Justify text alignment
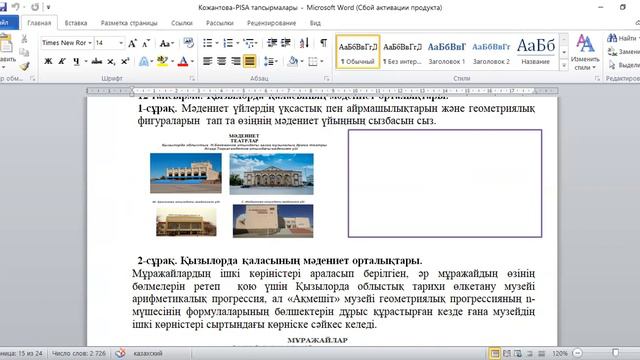The height and width of the screenshot is (360, 640). (249, 61)
